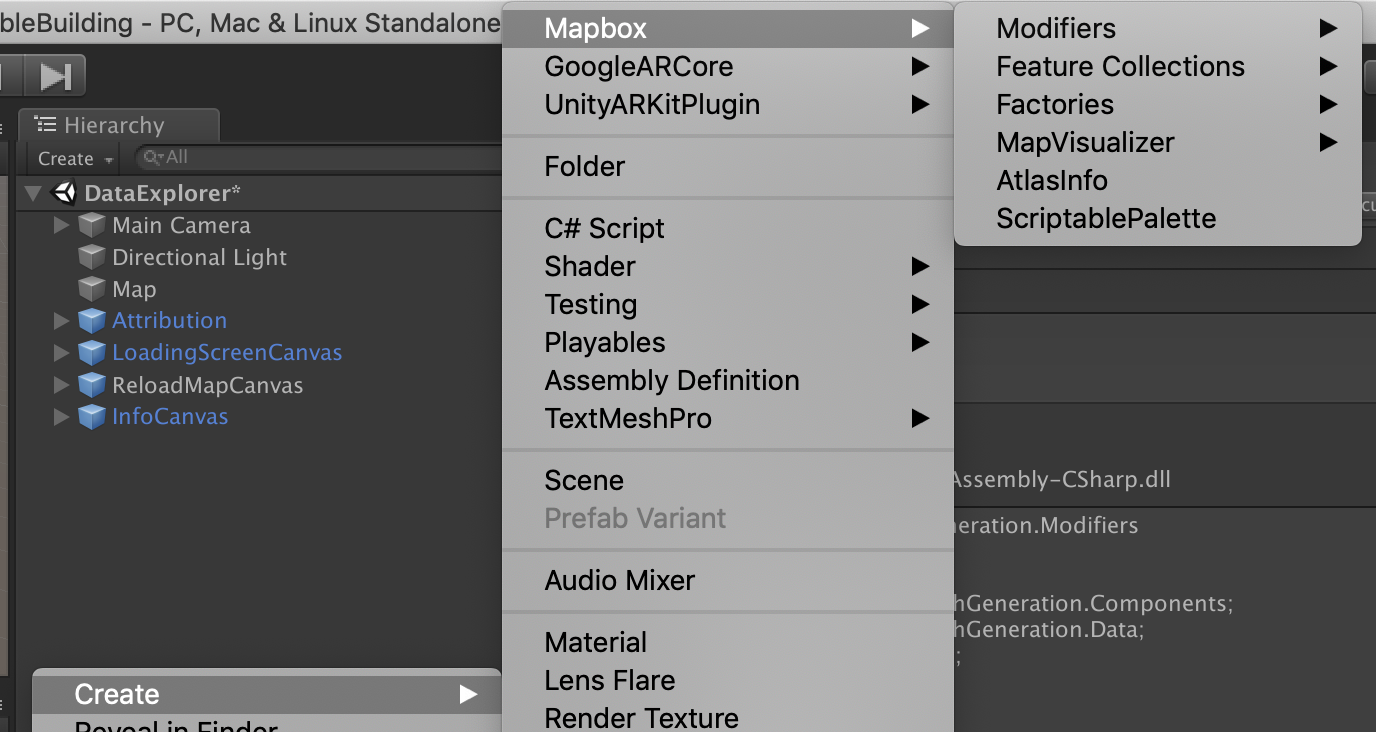Choose AtlasInfo from the Mapbox submenu
Viewport: 1376px width, 732px height.
[x=1051, y=180]
